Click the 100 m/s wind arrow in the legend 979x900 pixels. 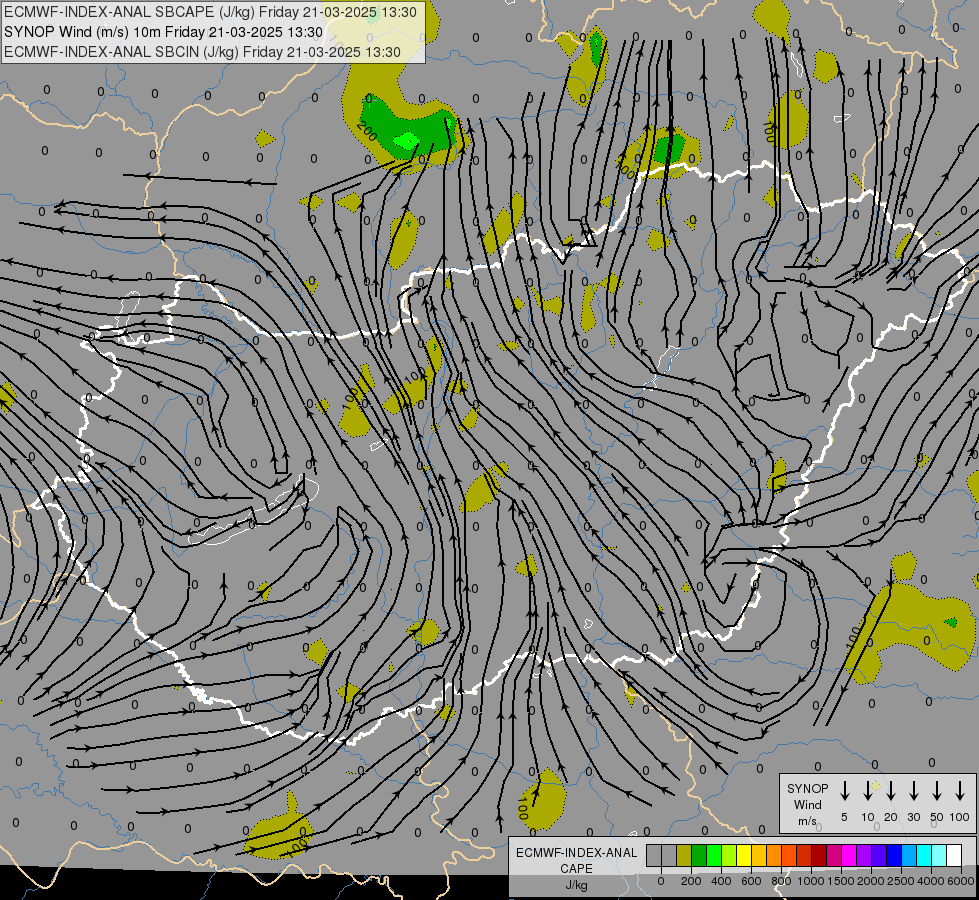tap(960, 790)
